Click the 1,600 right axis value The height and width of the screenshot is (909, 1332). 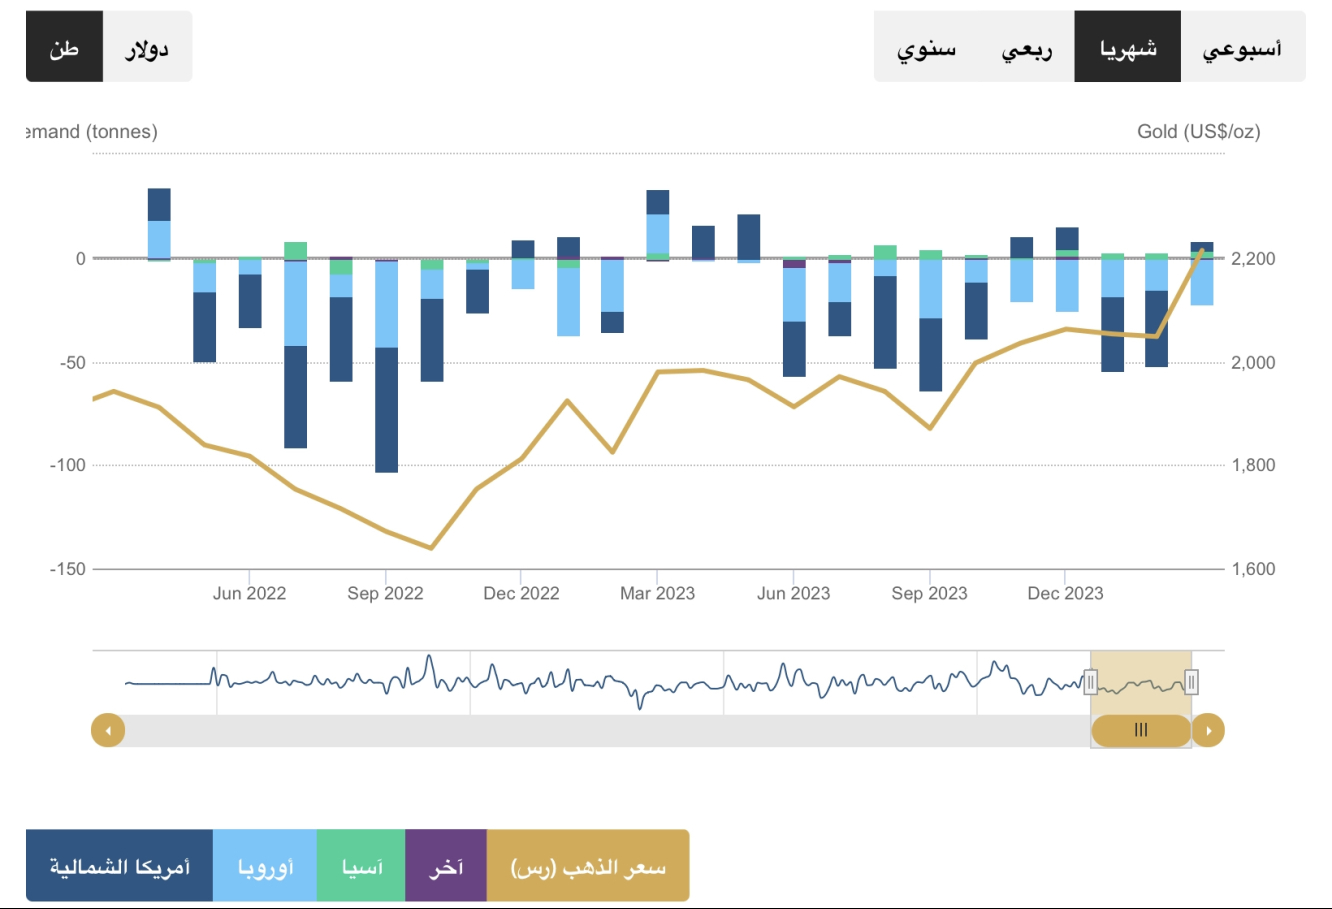(1253, 569)
